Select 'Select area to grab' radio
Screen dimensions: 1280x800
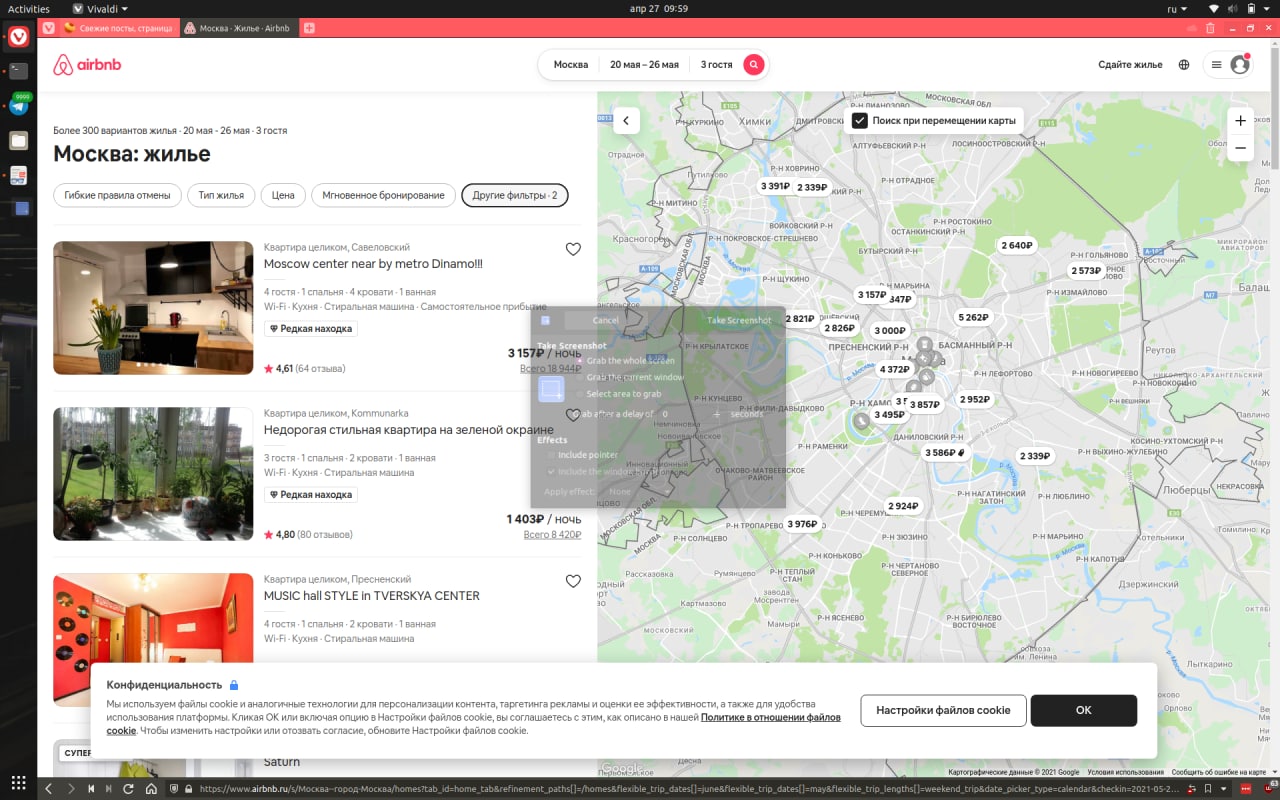[580, 394]
